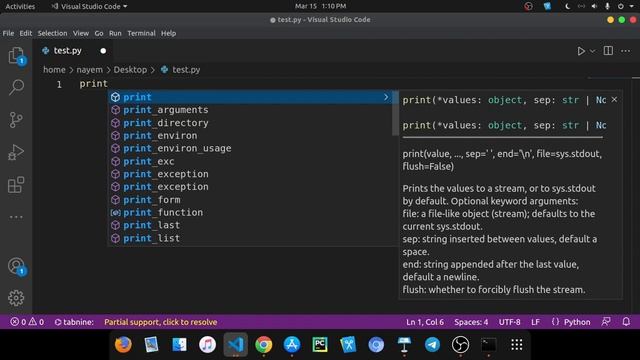The image size is (640, 360).
Task: Click the suggestion list scrollbar
Action: point(395,113)
